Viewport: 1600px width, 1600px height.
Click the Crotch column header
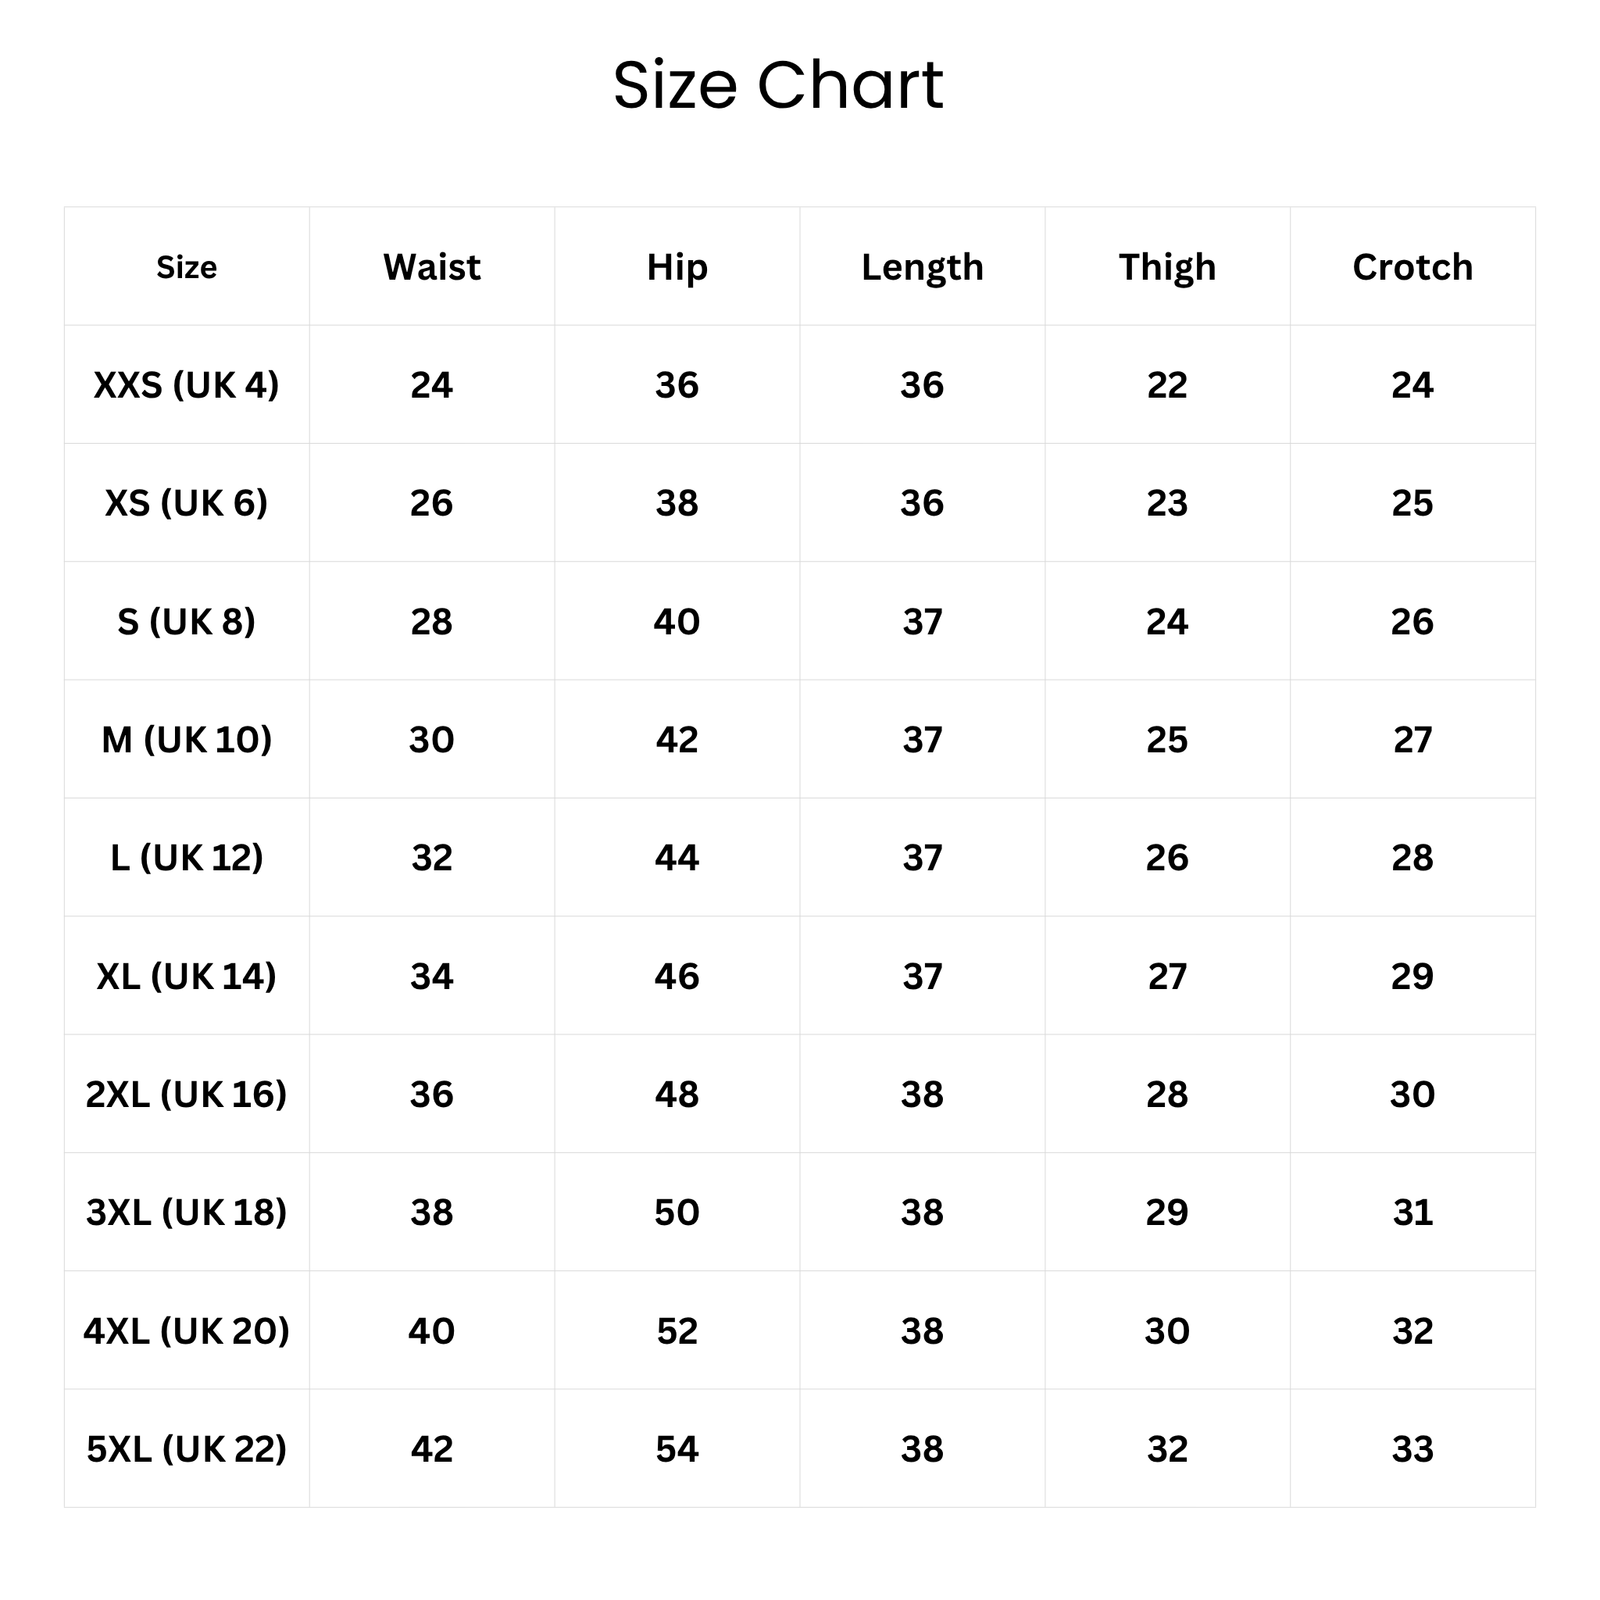[x=1412, y=267]
